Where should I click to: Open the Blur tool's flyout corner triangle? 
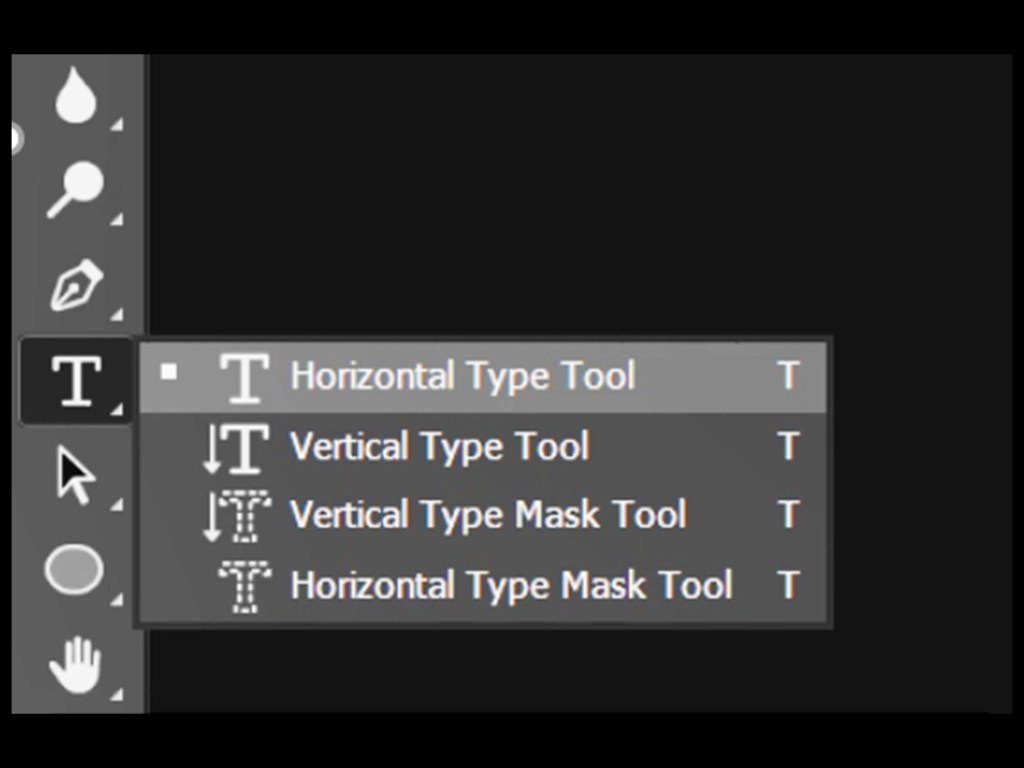click(117, 125)
